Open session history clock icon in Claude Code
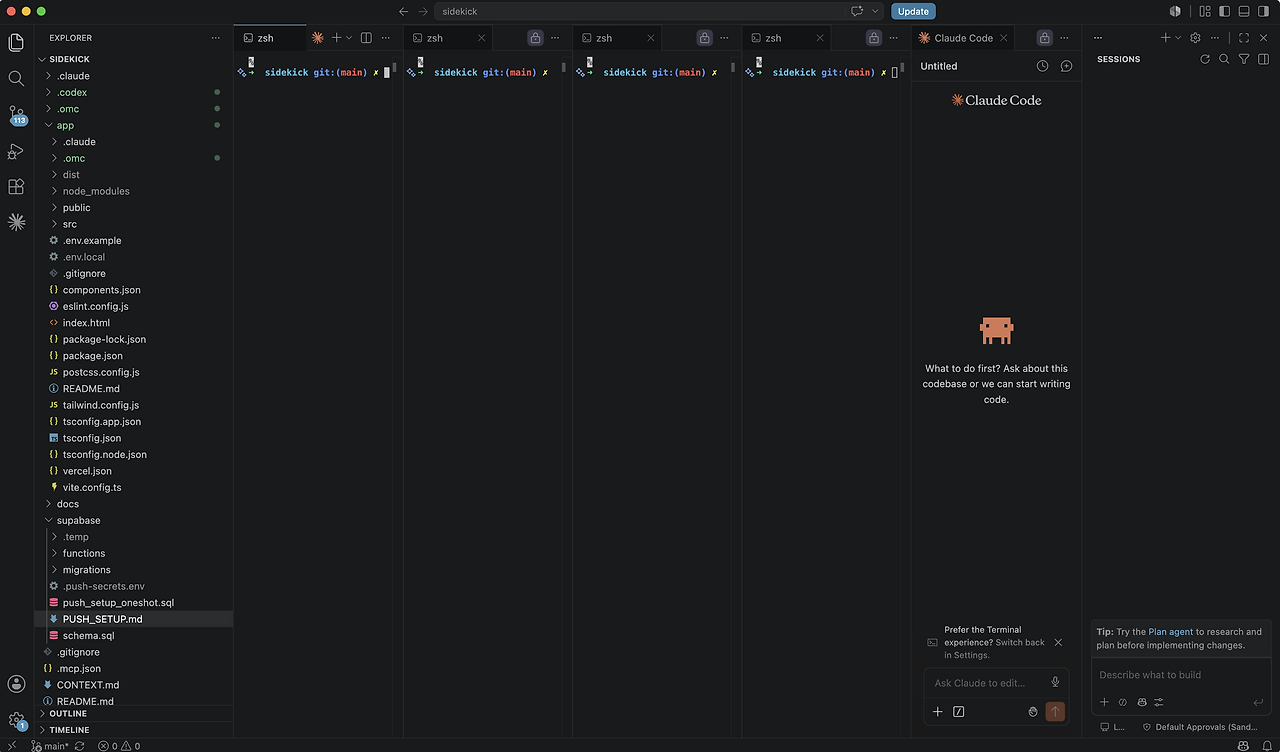The image size is (1280, 752). pos(1042,66)
